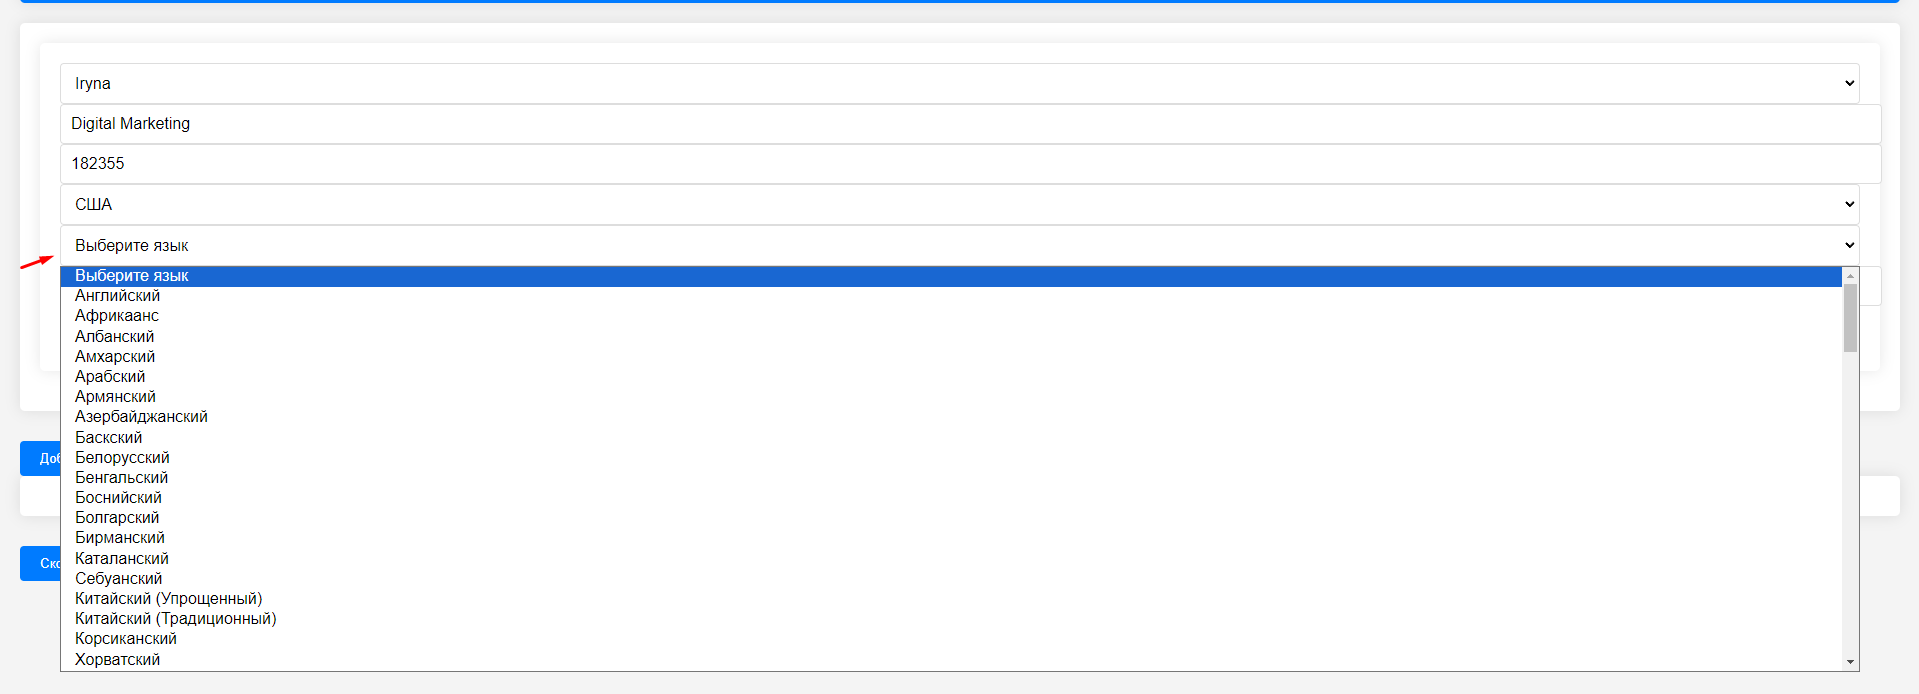
Task: Click the list scrollbar up arrow
Action: (1850, 275)
